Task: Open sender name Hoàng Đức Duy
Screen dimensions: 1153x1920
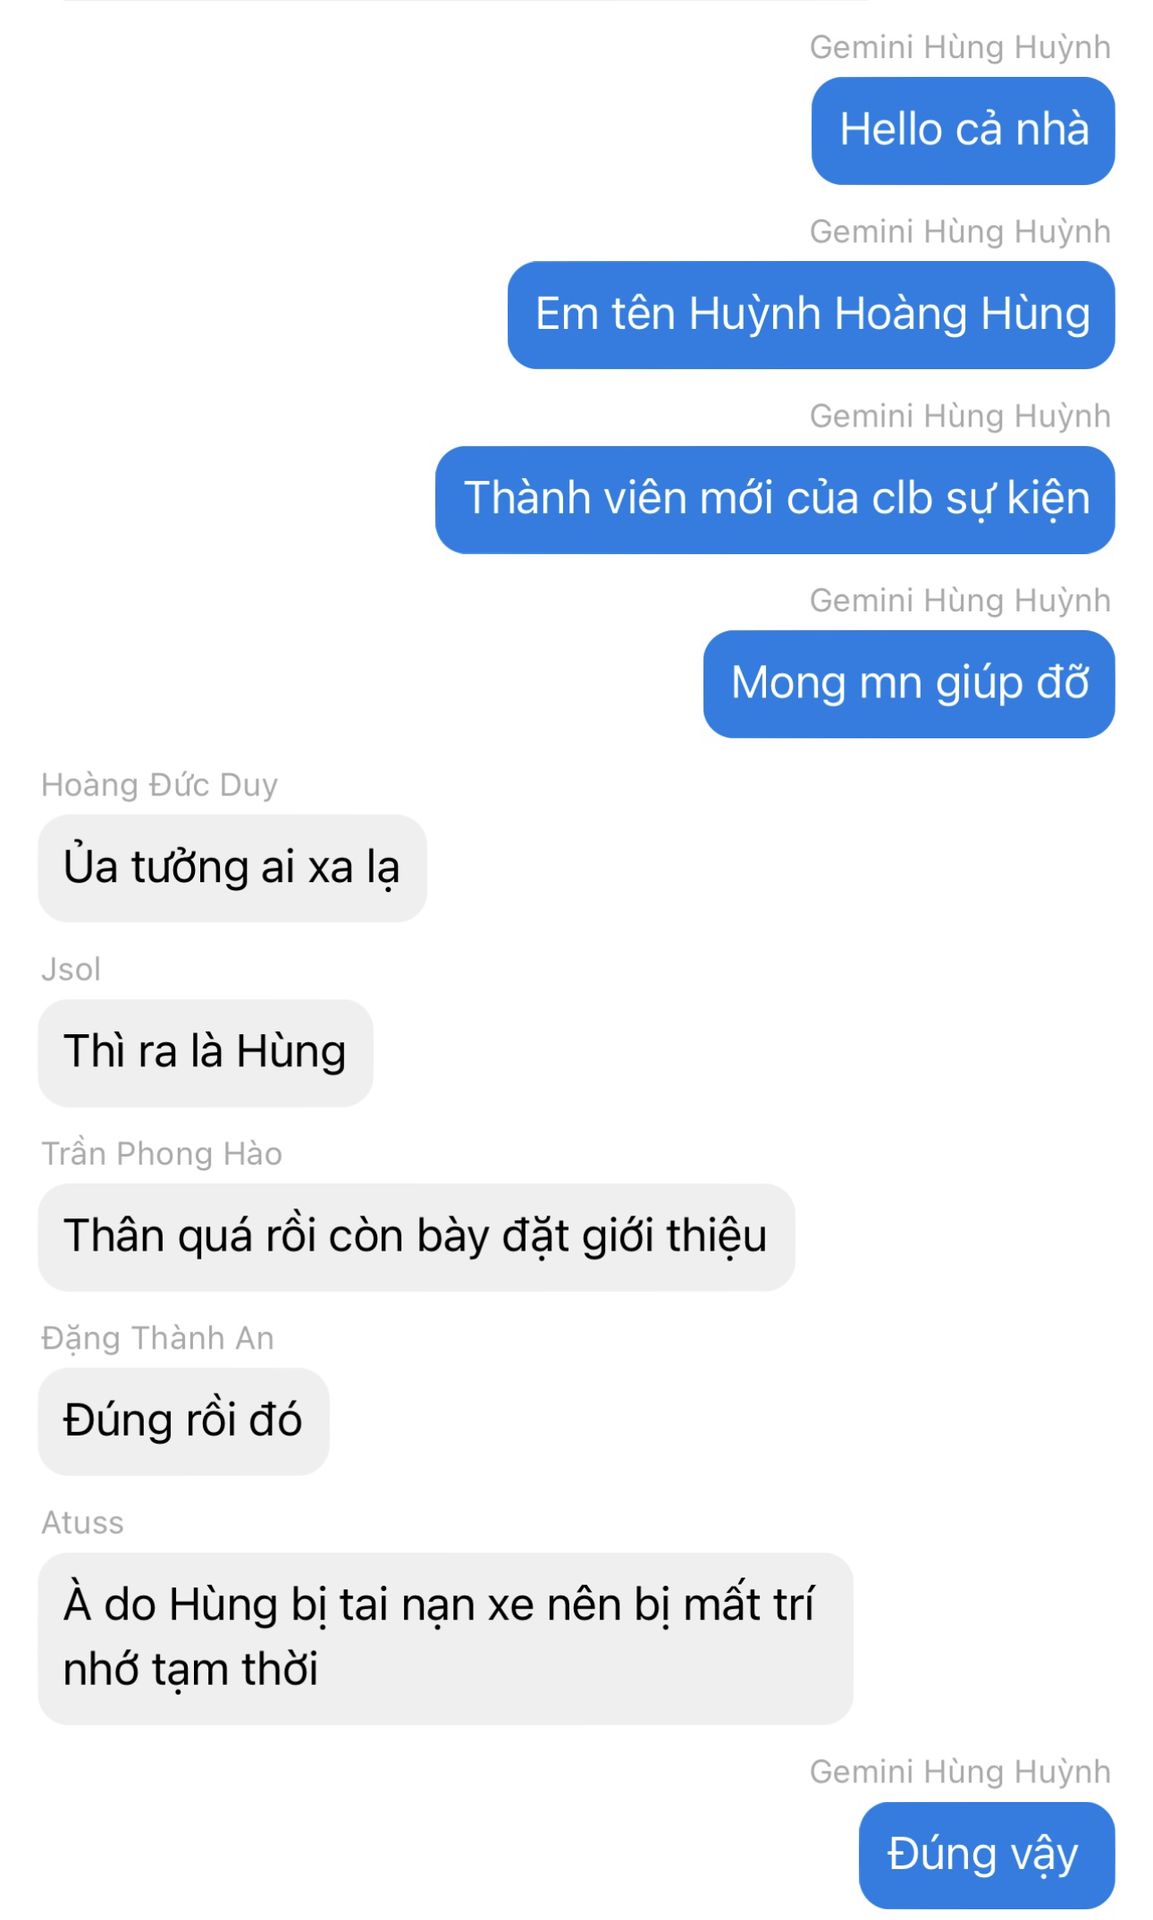Action: tap(159, 785)
